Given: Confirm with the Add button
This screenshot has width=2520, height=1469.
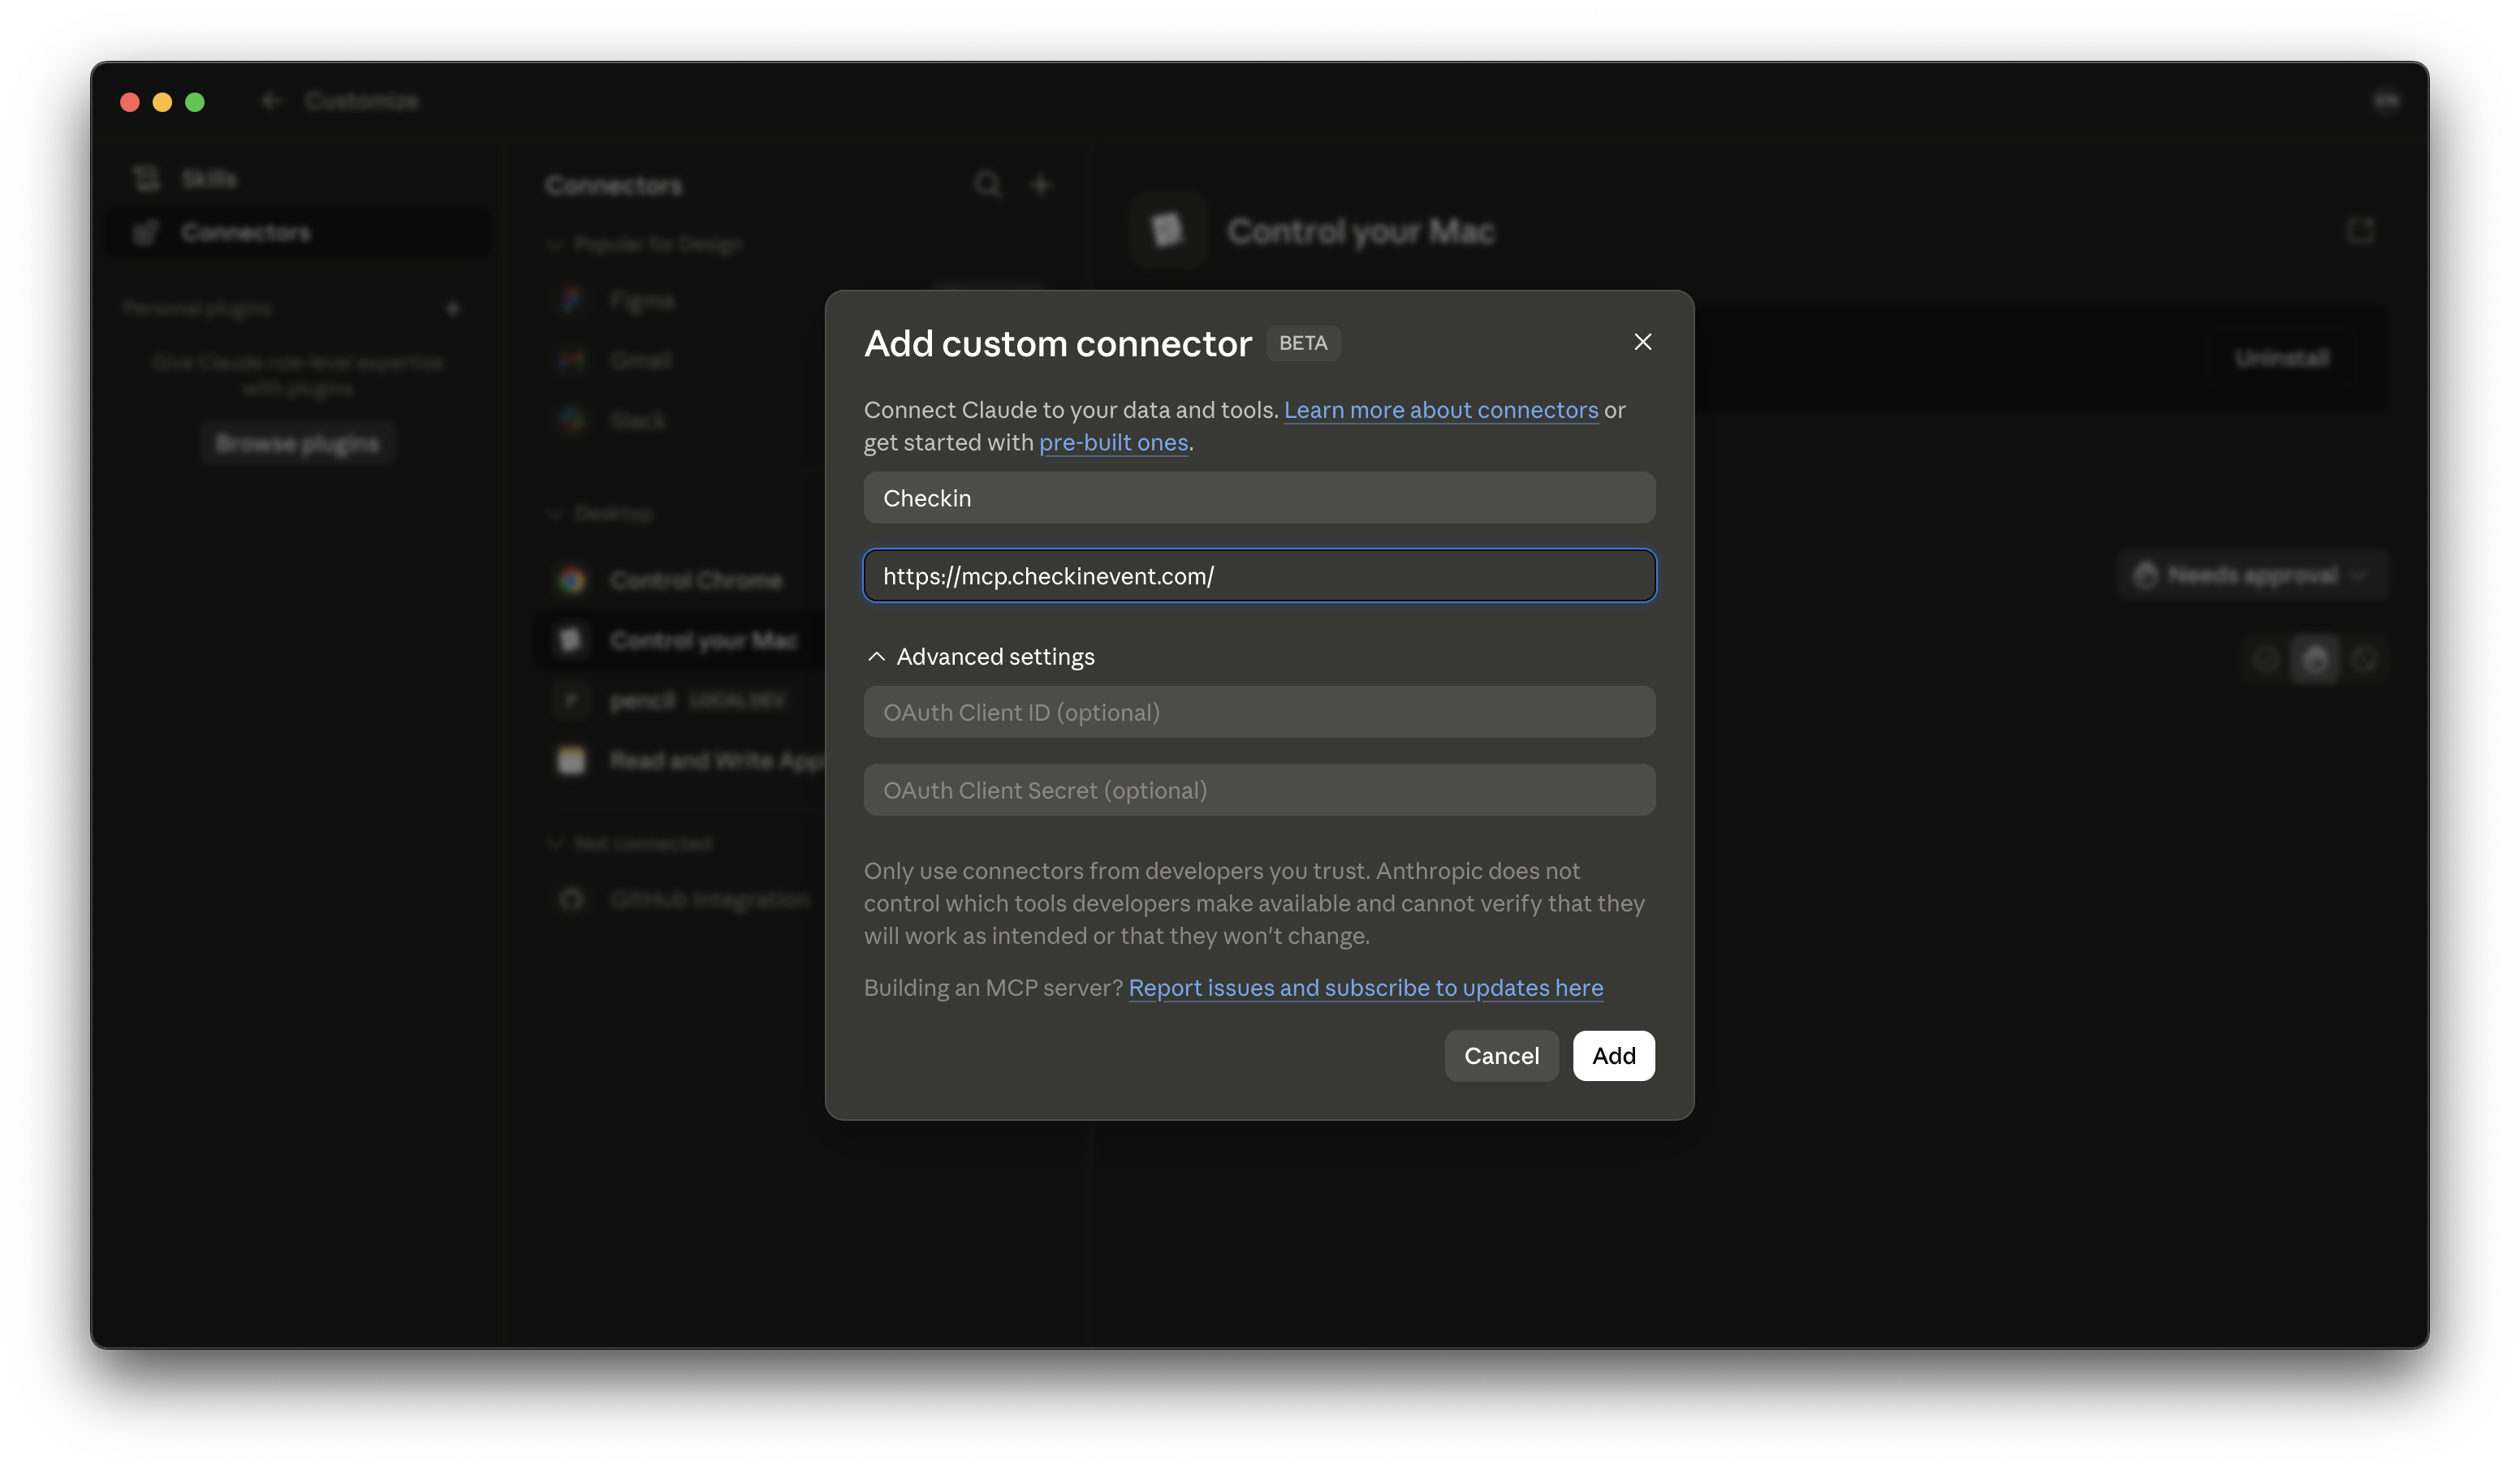Looking at the screenshot, I should 1613,1056.
